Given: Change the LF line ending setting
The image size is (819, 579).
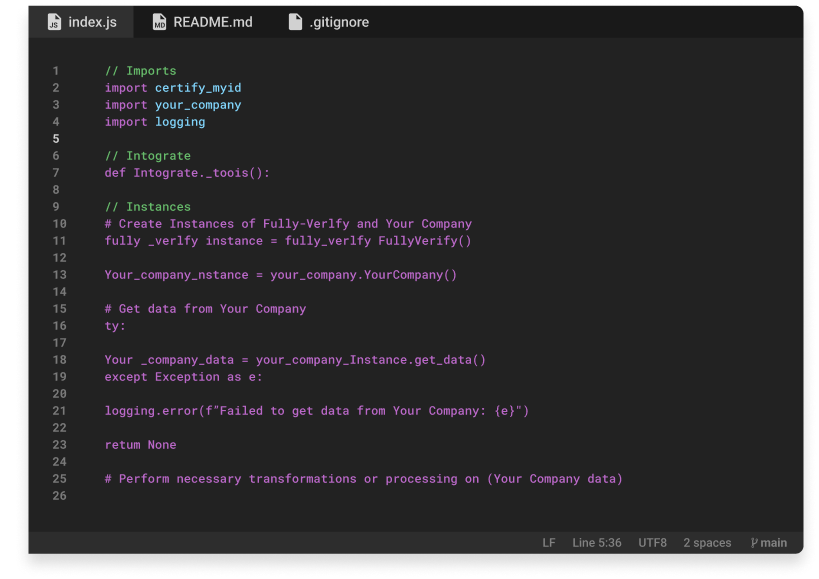Looking at the screenshot, I should pos(549,543).
